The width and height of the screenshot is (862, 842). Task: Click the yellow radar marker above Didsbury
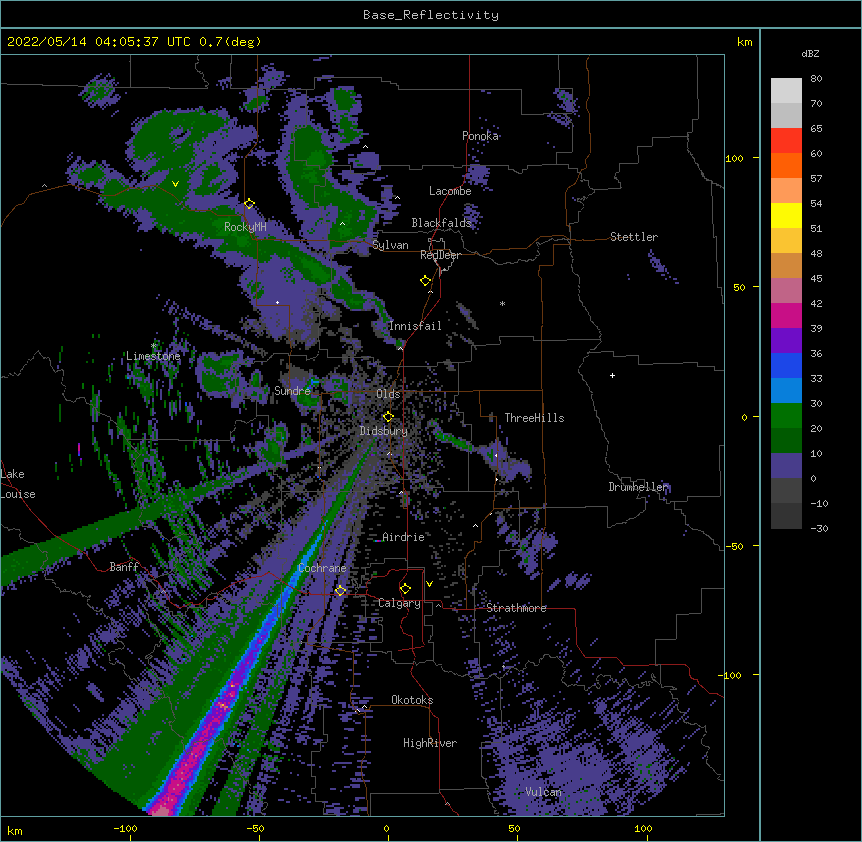click(388, 417)
